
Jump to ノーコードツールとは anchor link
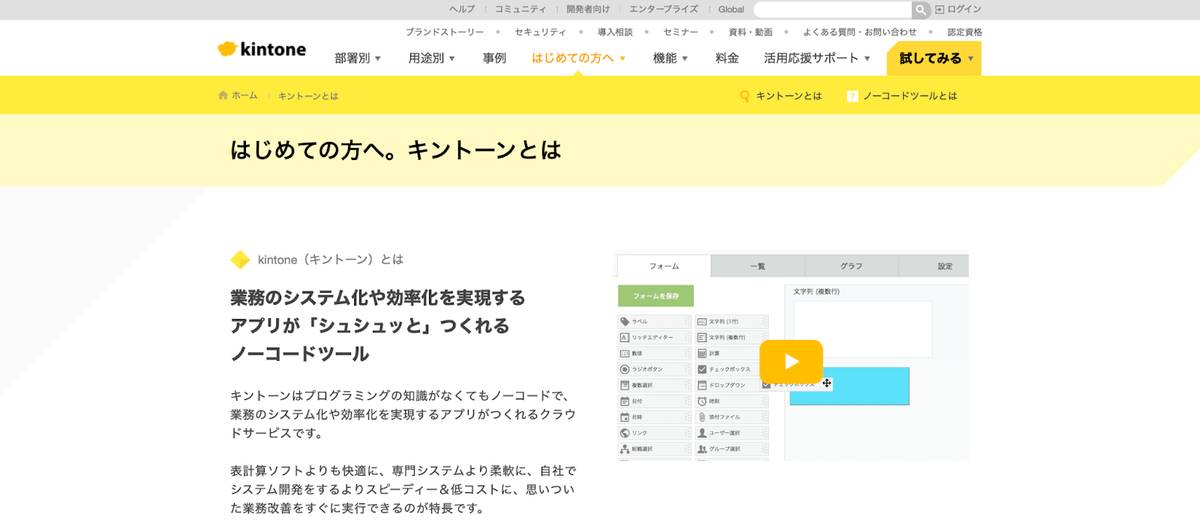(902, 96)
